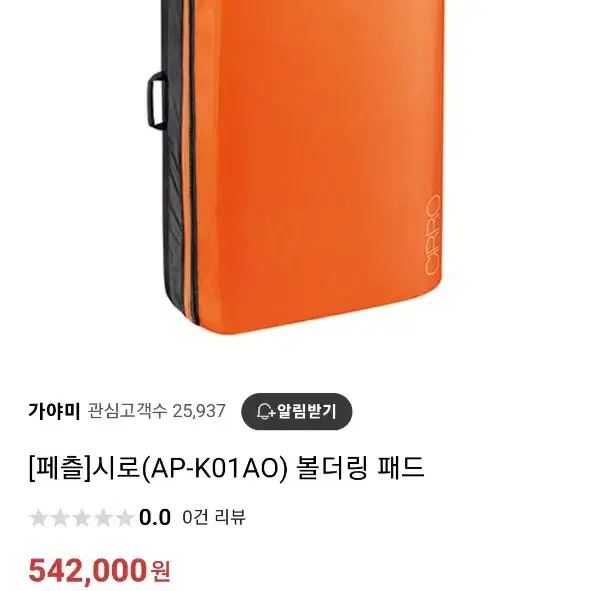Click the fifth rating star
The height and width of the screenshot is (591, 591).
click(124, 518)
